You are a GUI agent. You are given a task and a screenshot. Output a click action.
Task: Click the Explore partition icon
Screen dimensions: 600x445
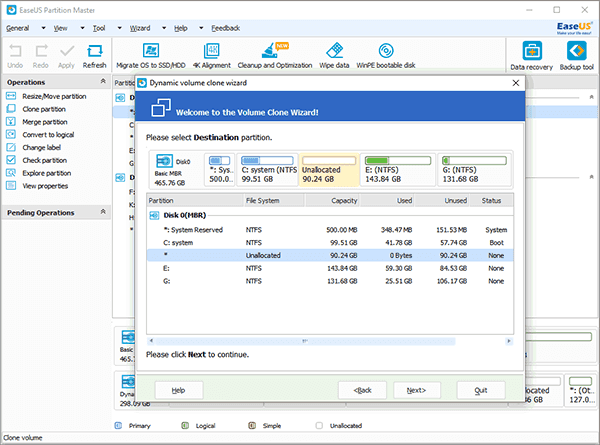[11, 173]
